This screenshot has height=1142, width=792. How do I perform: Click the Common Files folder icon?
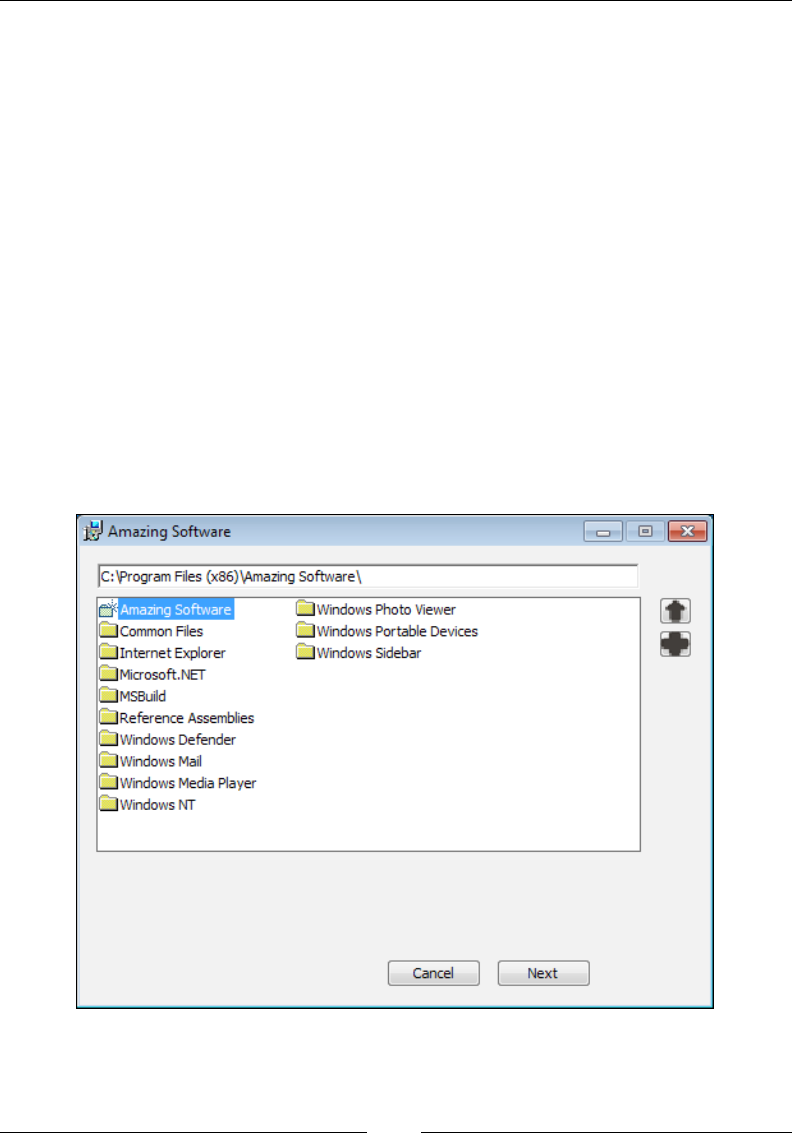108,630
